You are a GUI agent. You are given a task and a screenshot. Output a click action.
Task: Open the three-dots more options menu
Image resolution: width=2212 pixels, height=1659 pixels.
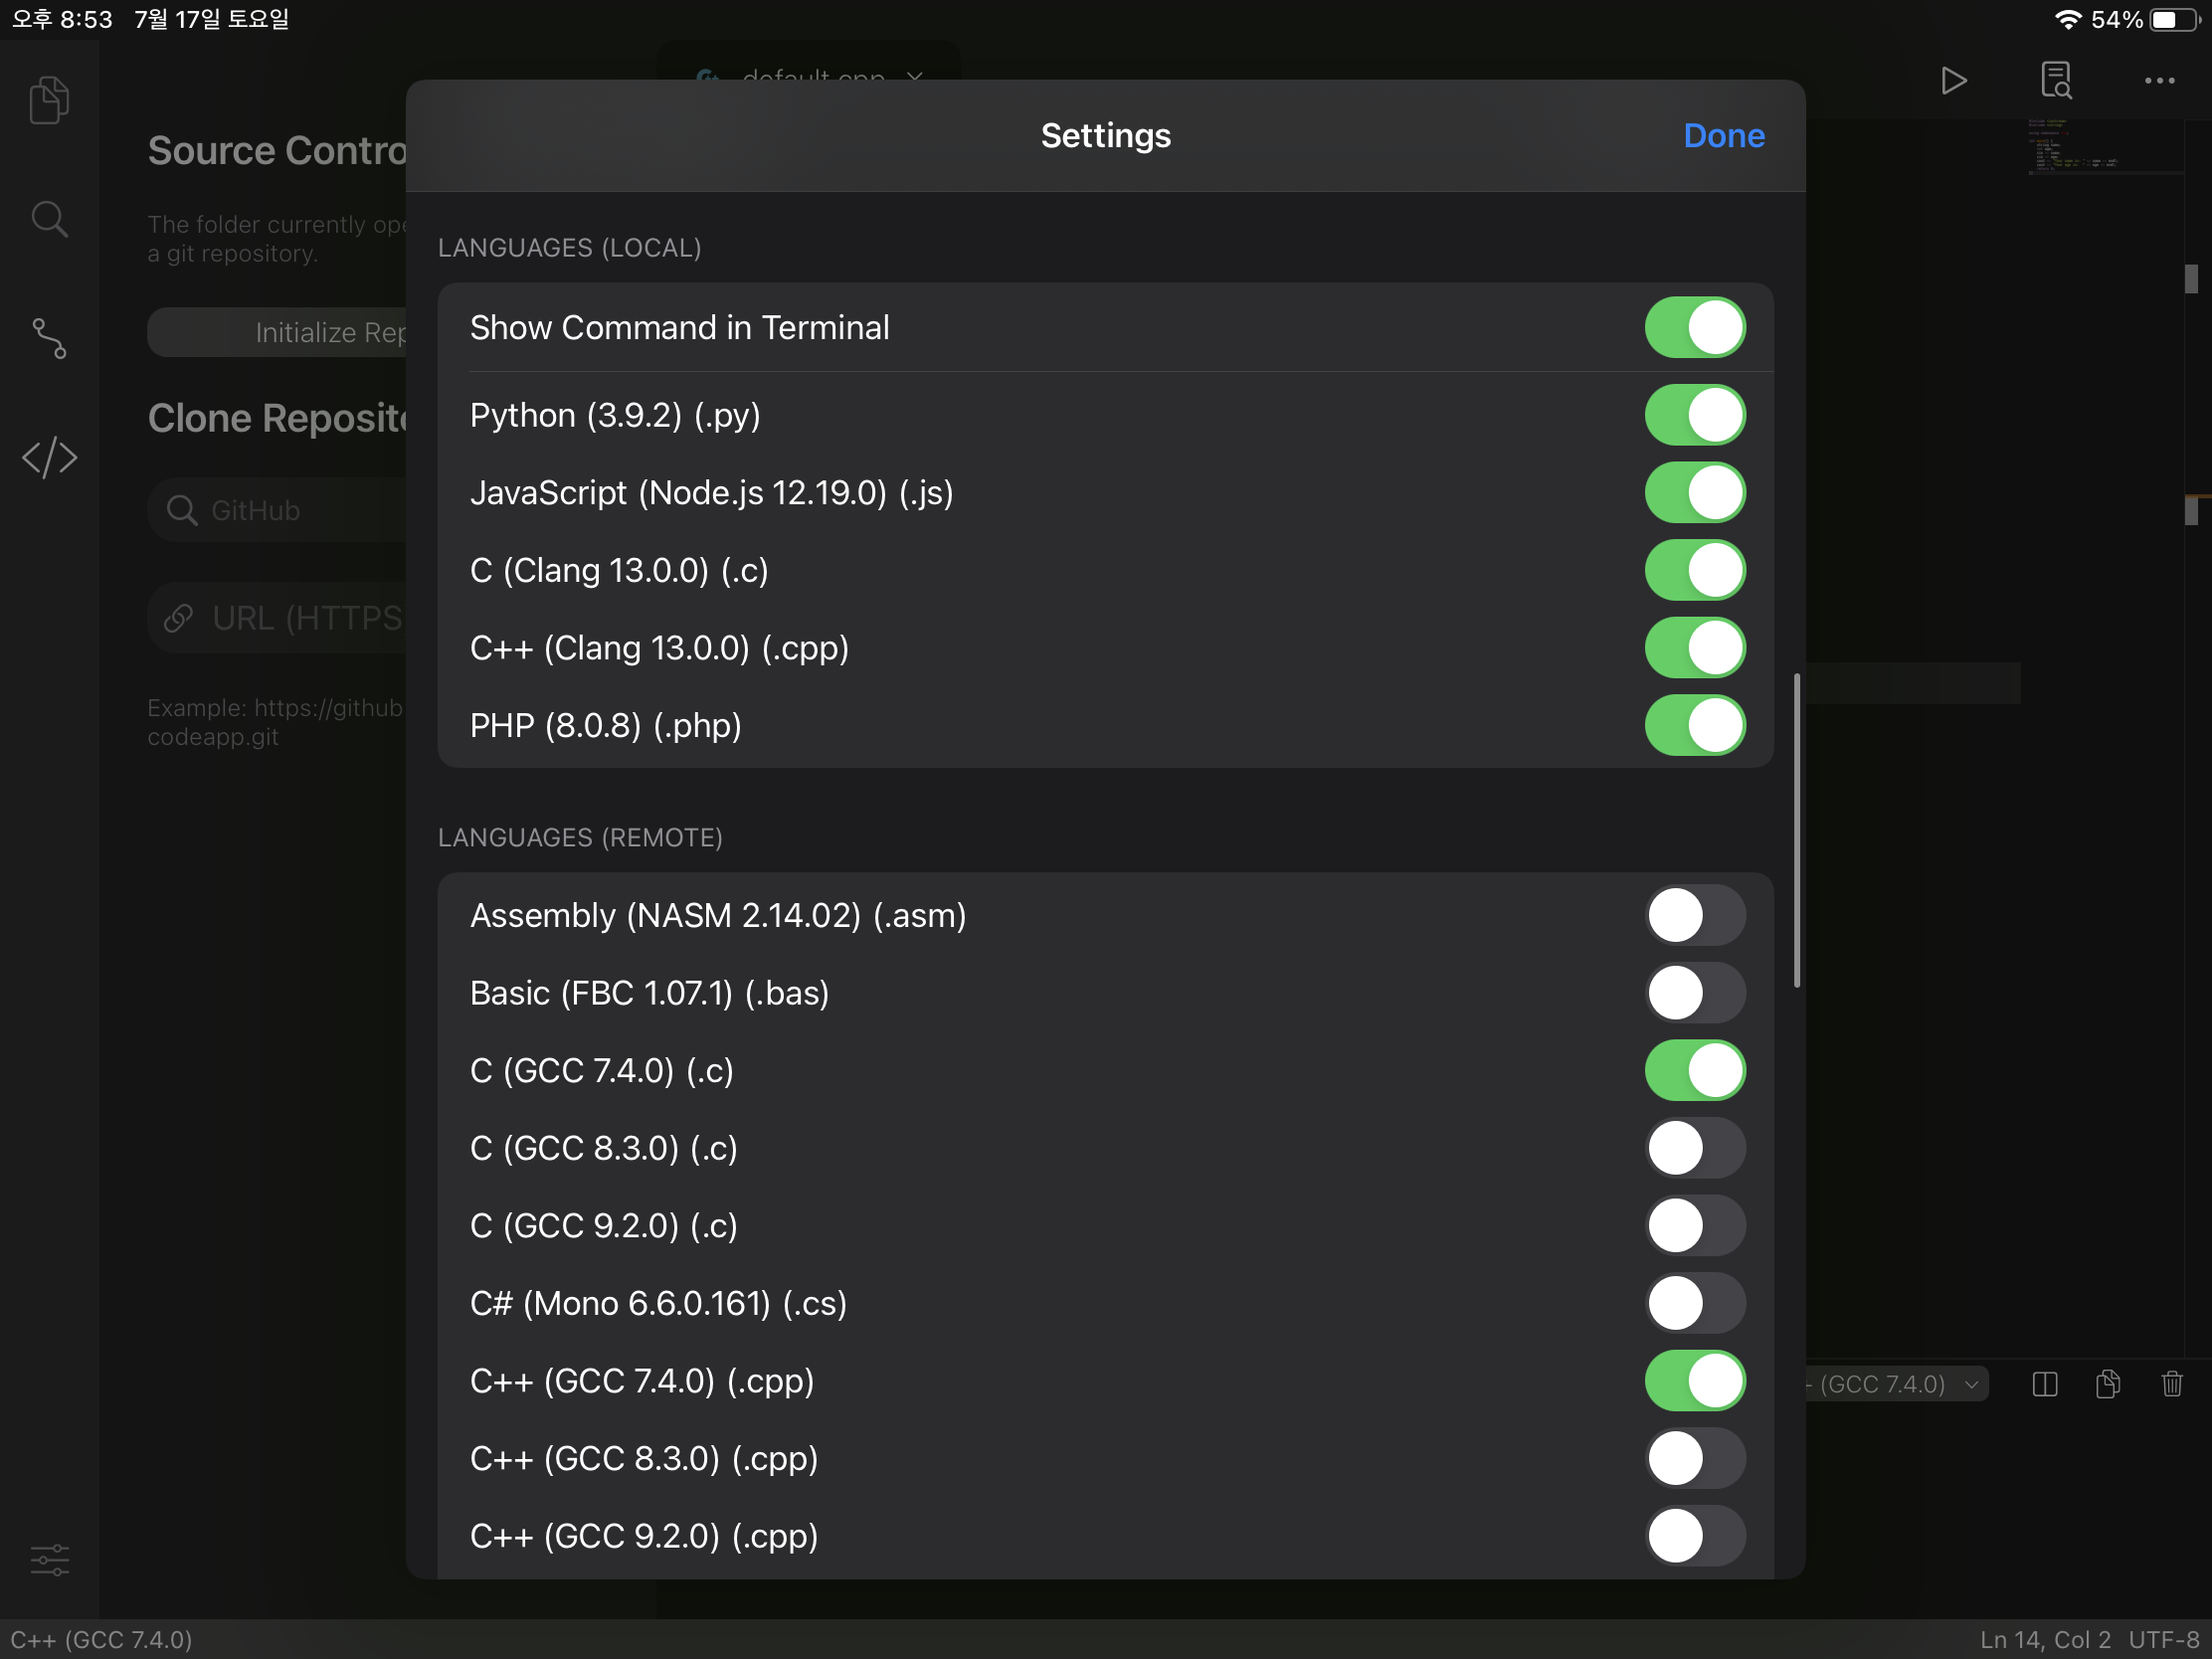(2159, 80)
